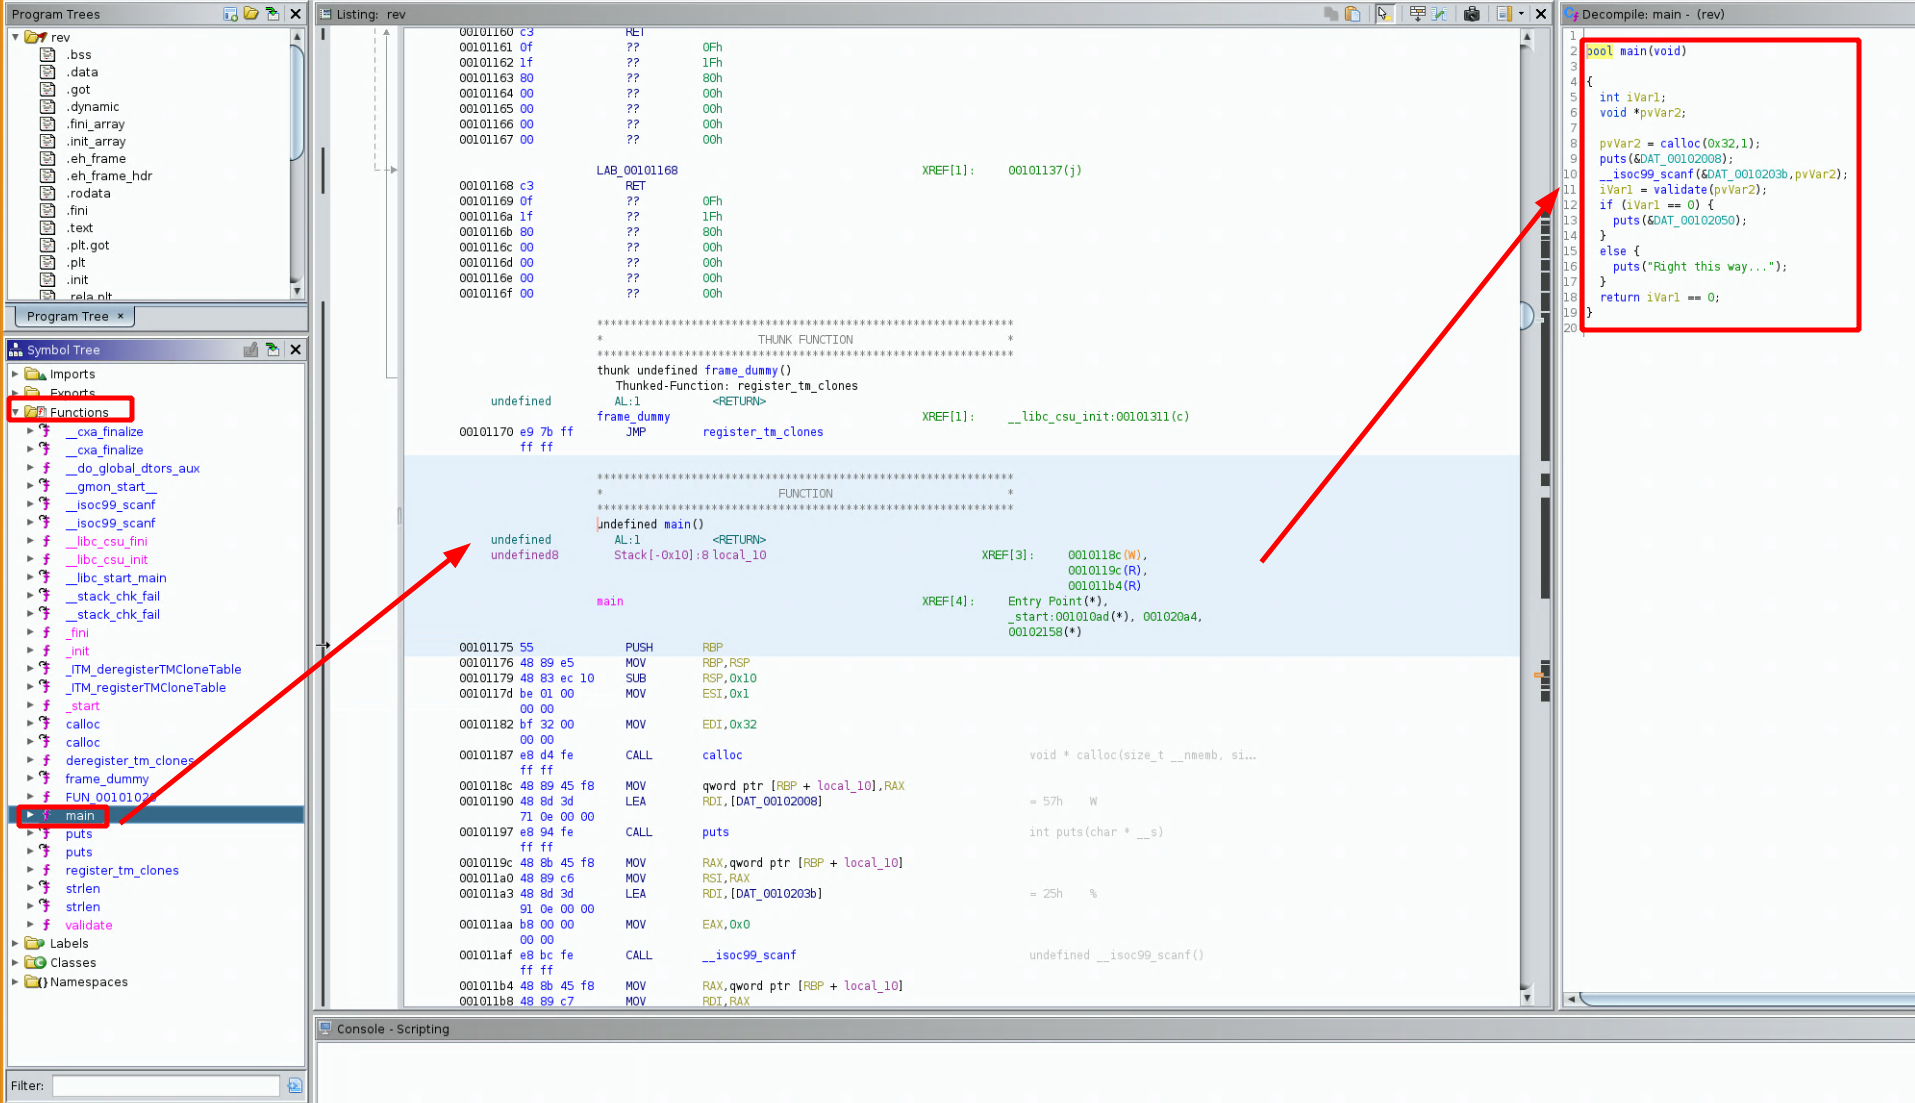The width and height of the screenshot is (1915, 1103).
Task: Click the Listing panel title icon
Action: click(x=325, y=14)
